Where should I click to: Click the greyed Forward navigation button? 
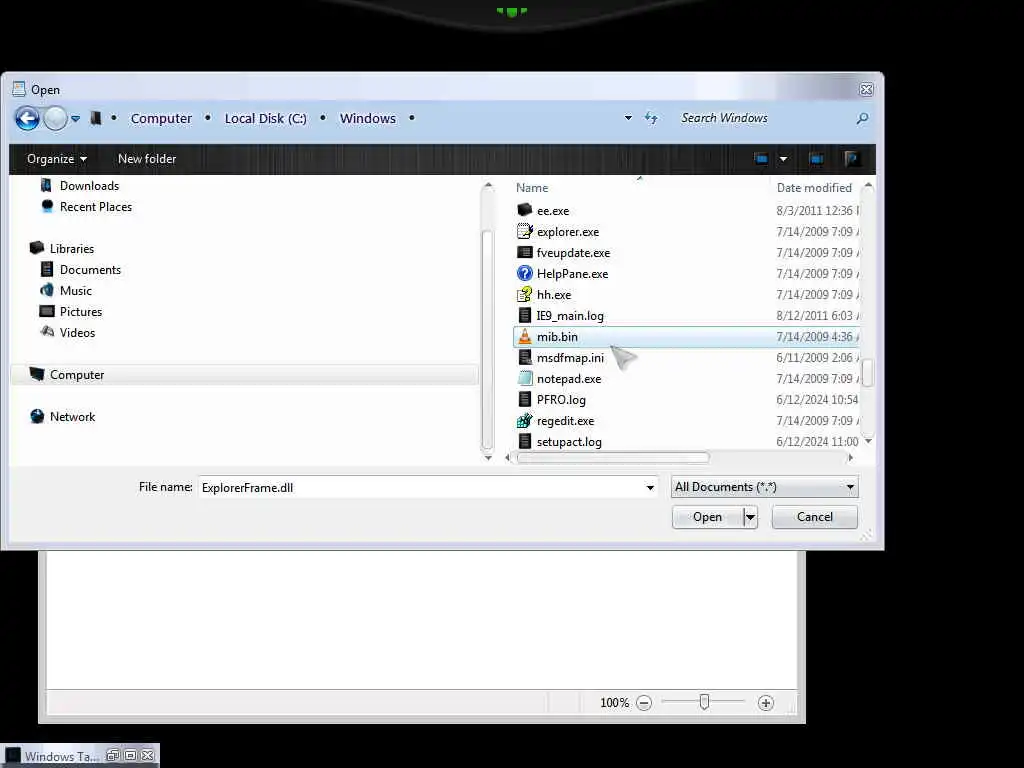pyautogui.click(x=56, y=119)
